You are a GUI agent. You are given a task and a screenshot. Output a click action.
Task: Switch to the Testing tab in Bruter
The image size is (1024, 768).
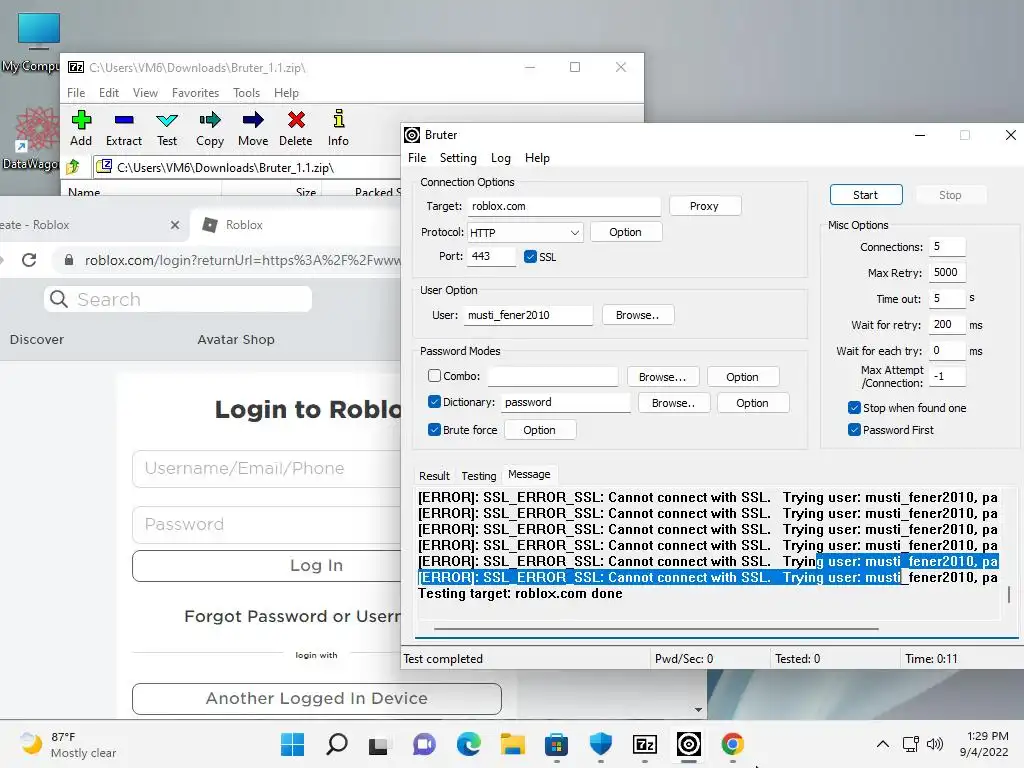479,476
